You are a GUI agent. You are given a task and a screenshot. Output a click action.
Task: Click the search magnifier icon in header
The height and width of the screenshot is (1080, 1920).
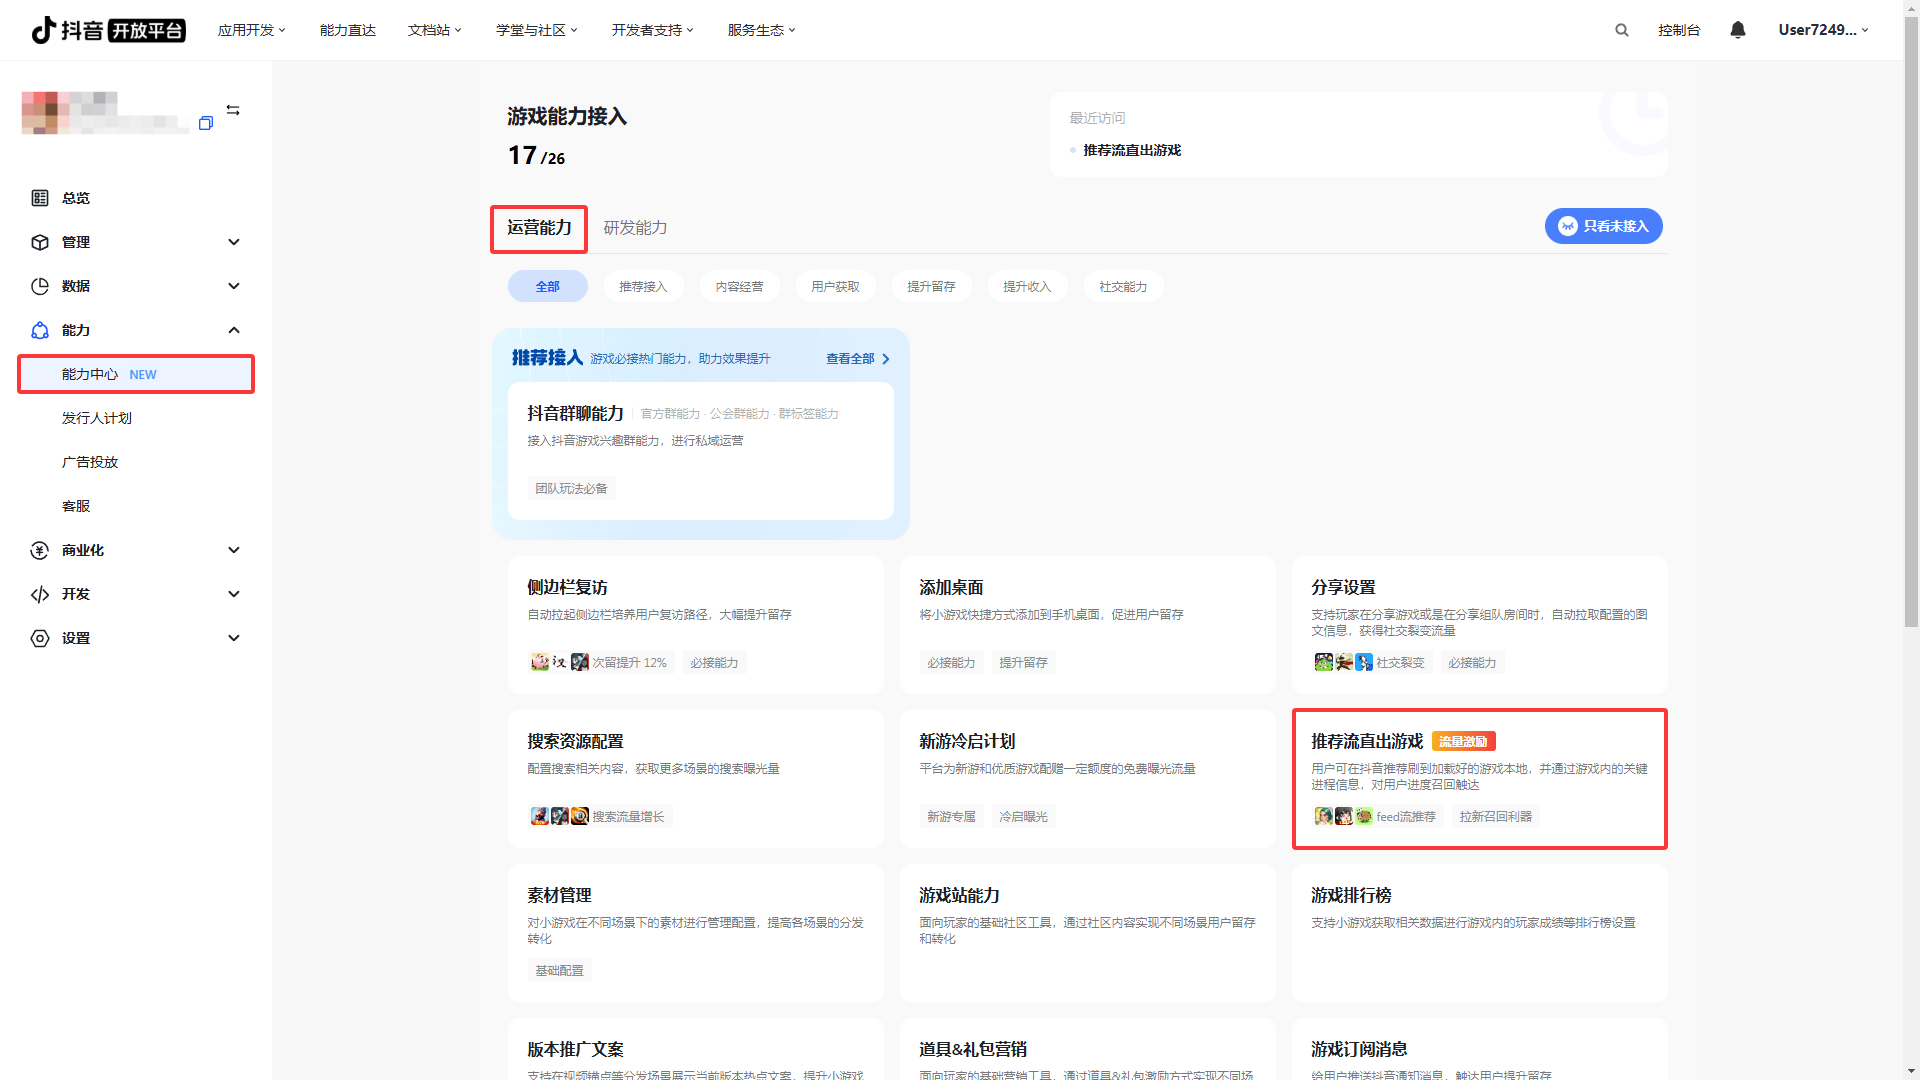tap(1621, 30)
